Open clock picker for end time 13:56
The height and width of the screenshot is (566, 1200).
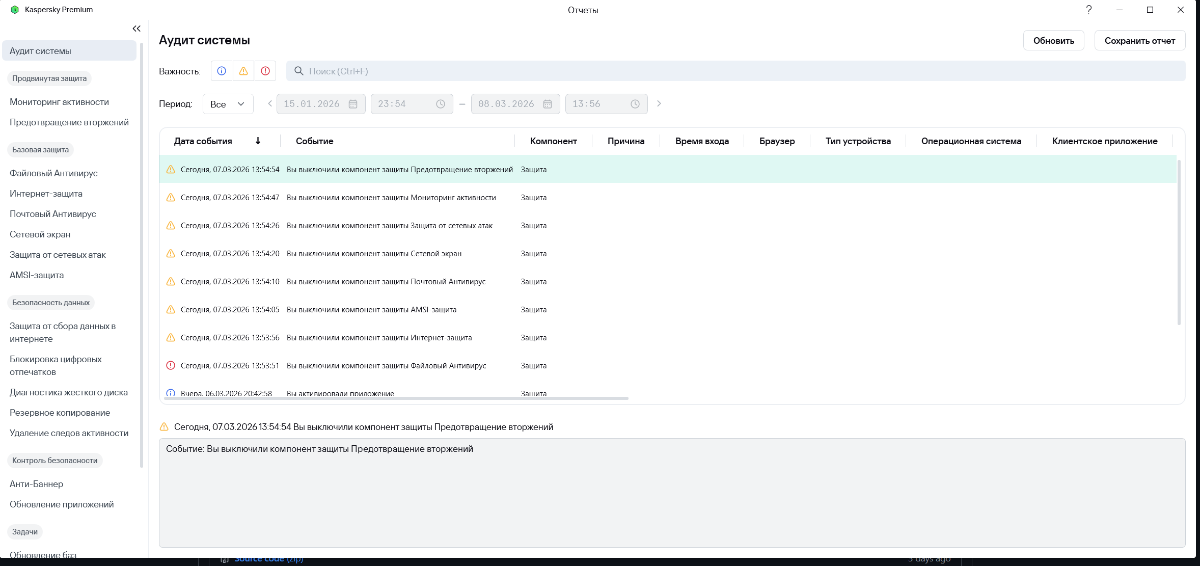pos(634,104)
